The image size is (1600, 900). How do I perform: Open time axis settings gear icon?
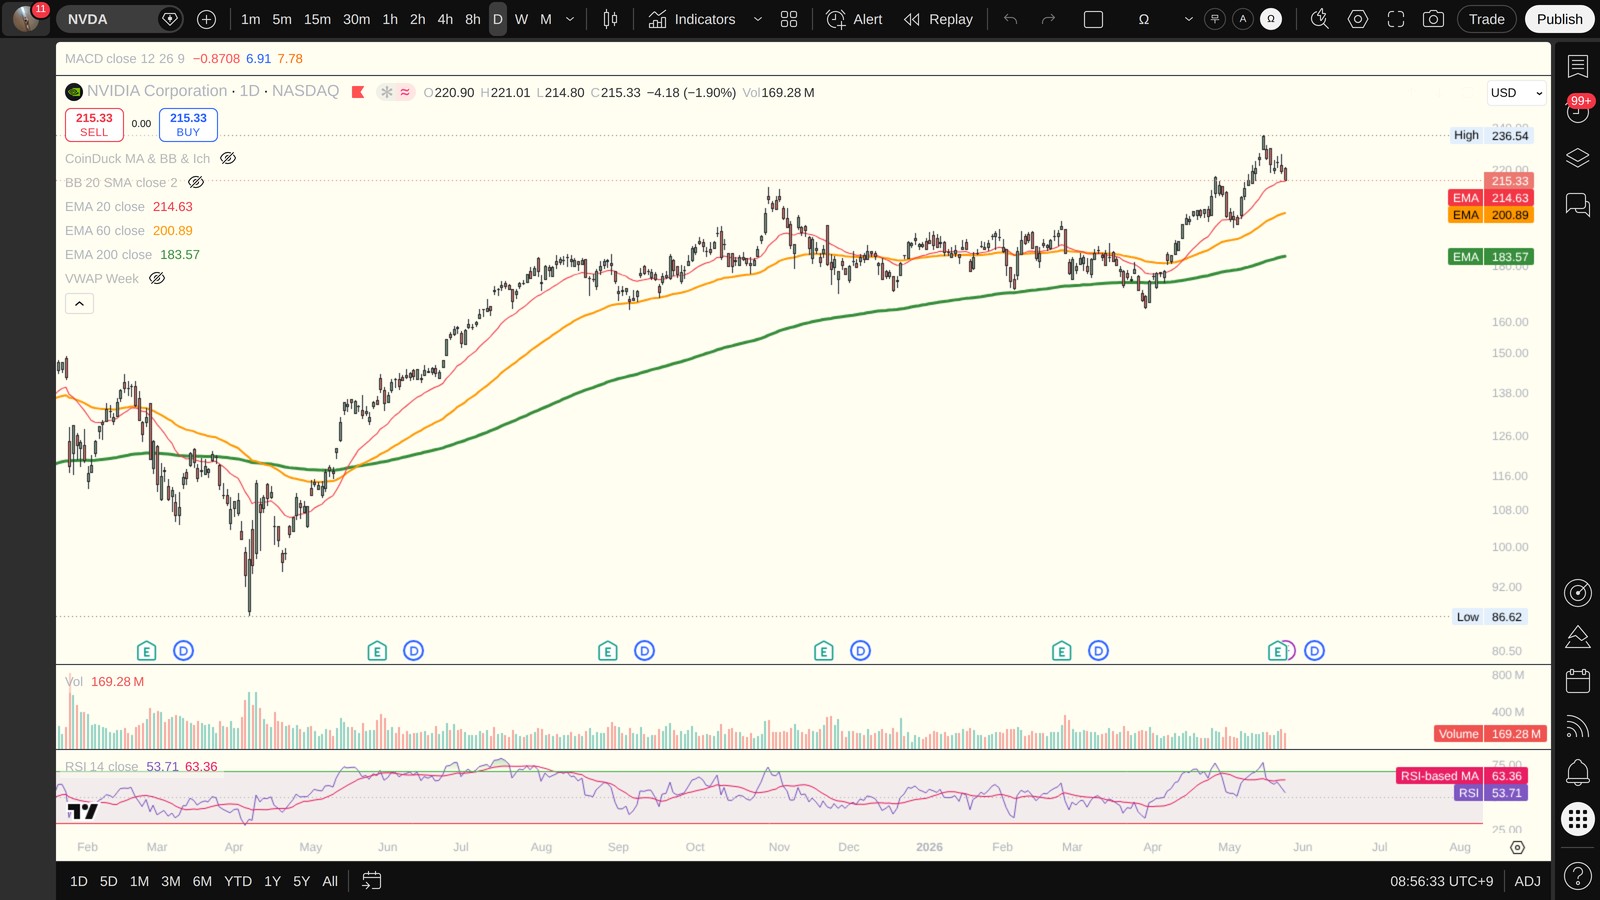coord(1517,847)
